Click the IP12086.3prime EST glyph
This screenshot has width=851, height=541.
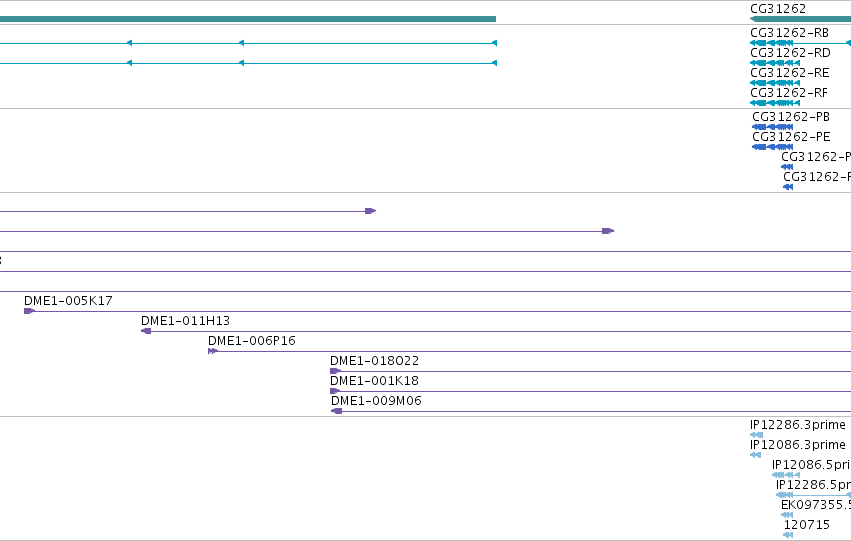[755, 455]
